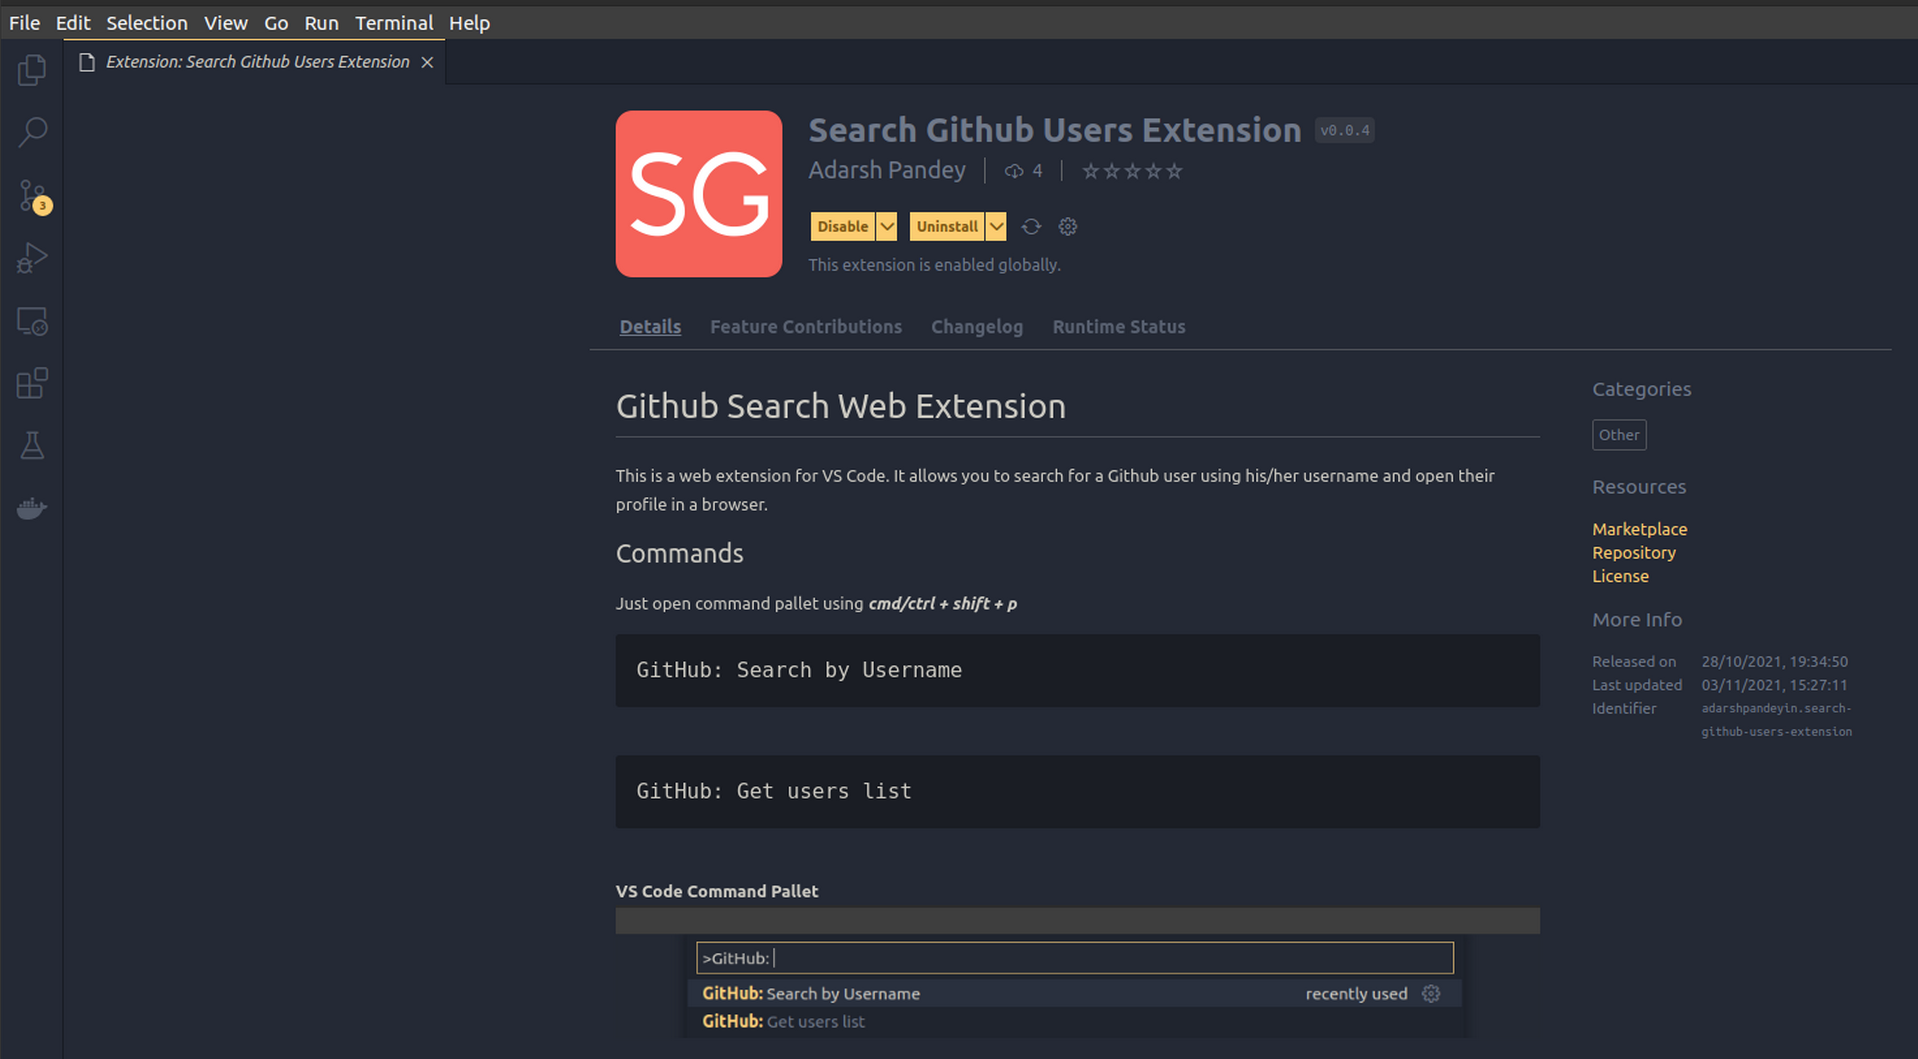Open the Edit menu
The height and width of the screenshot is (1059, 1918).
[73, 23]
